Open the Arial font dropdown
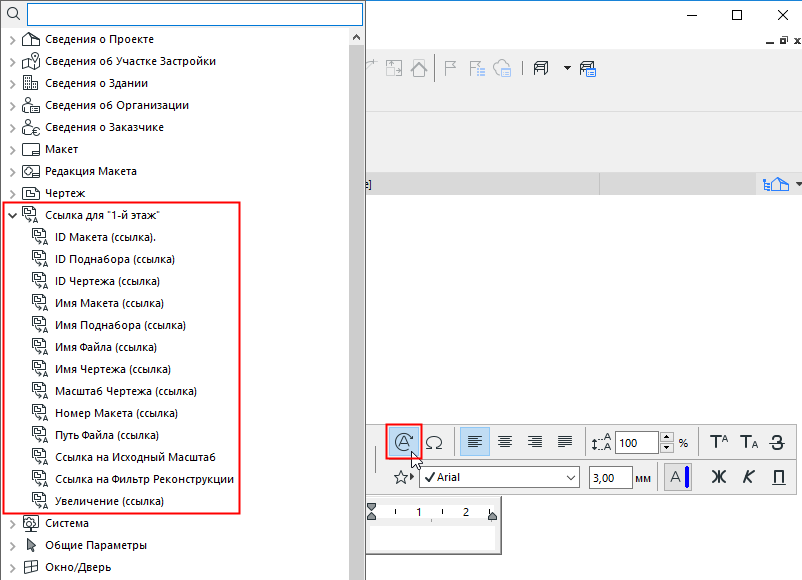 [x=499, y=477]
